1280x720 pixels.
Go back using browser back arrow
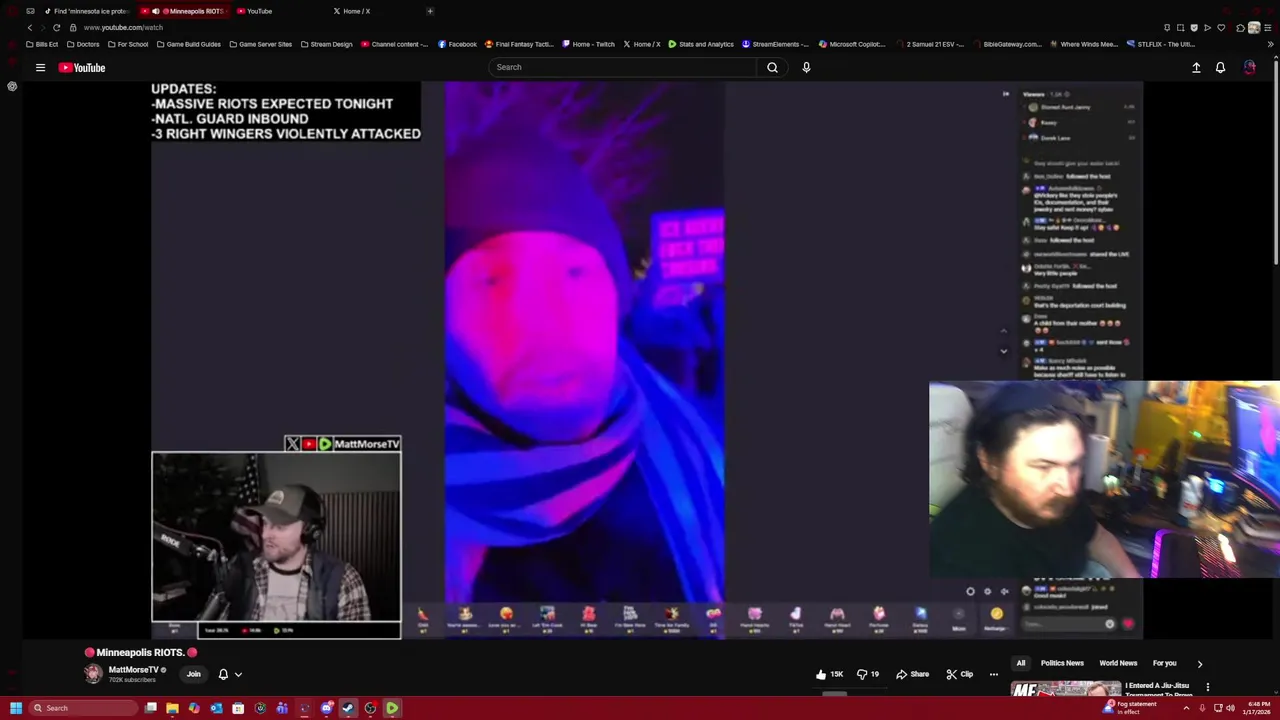(x=30, y=27)
